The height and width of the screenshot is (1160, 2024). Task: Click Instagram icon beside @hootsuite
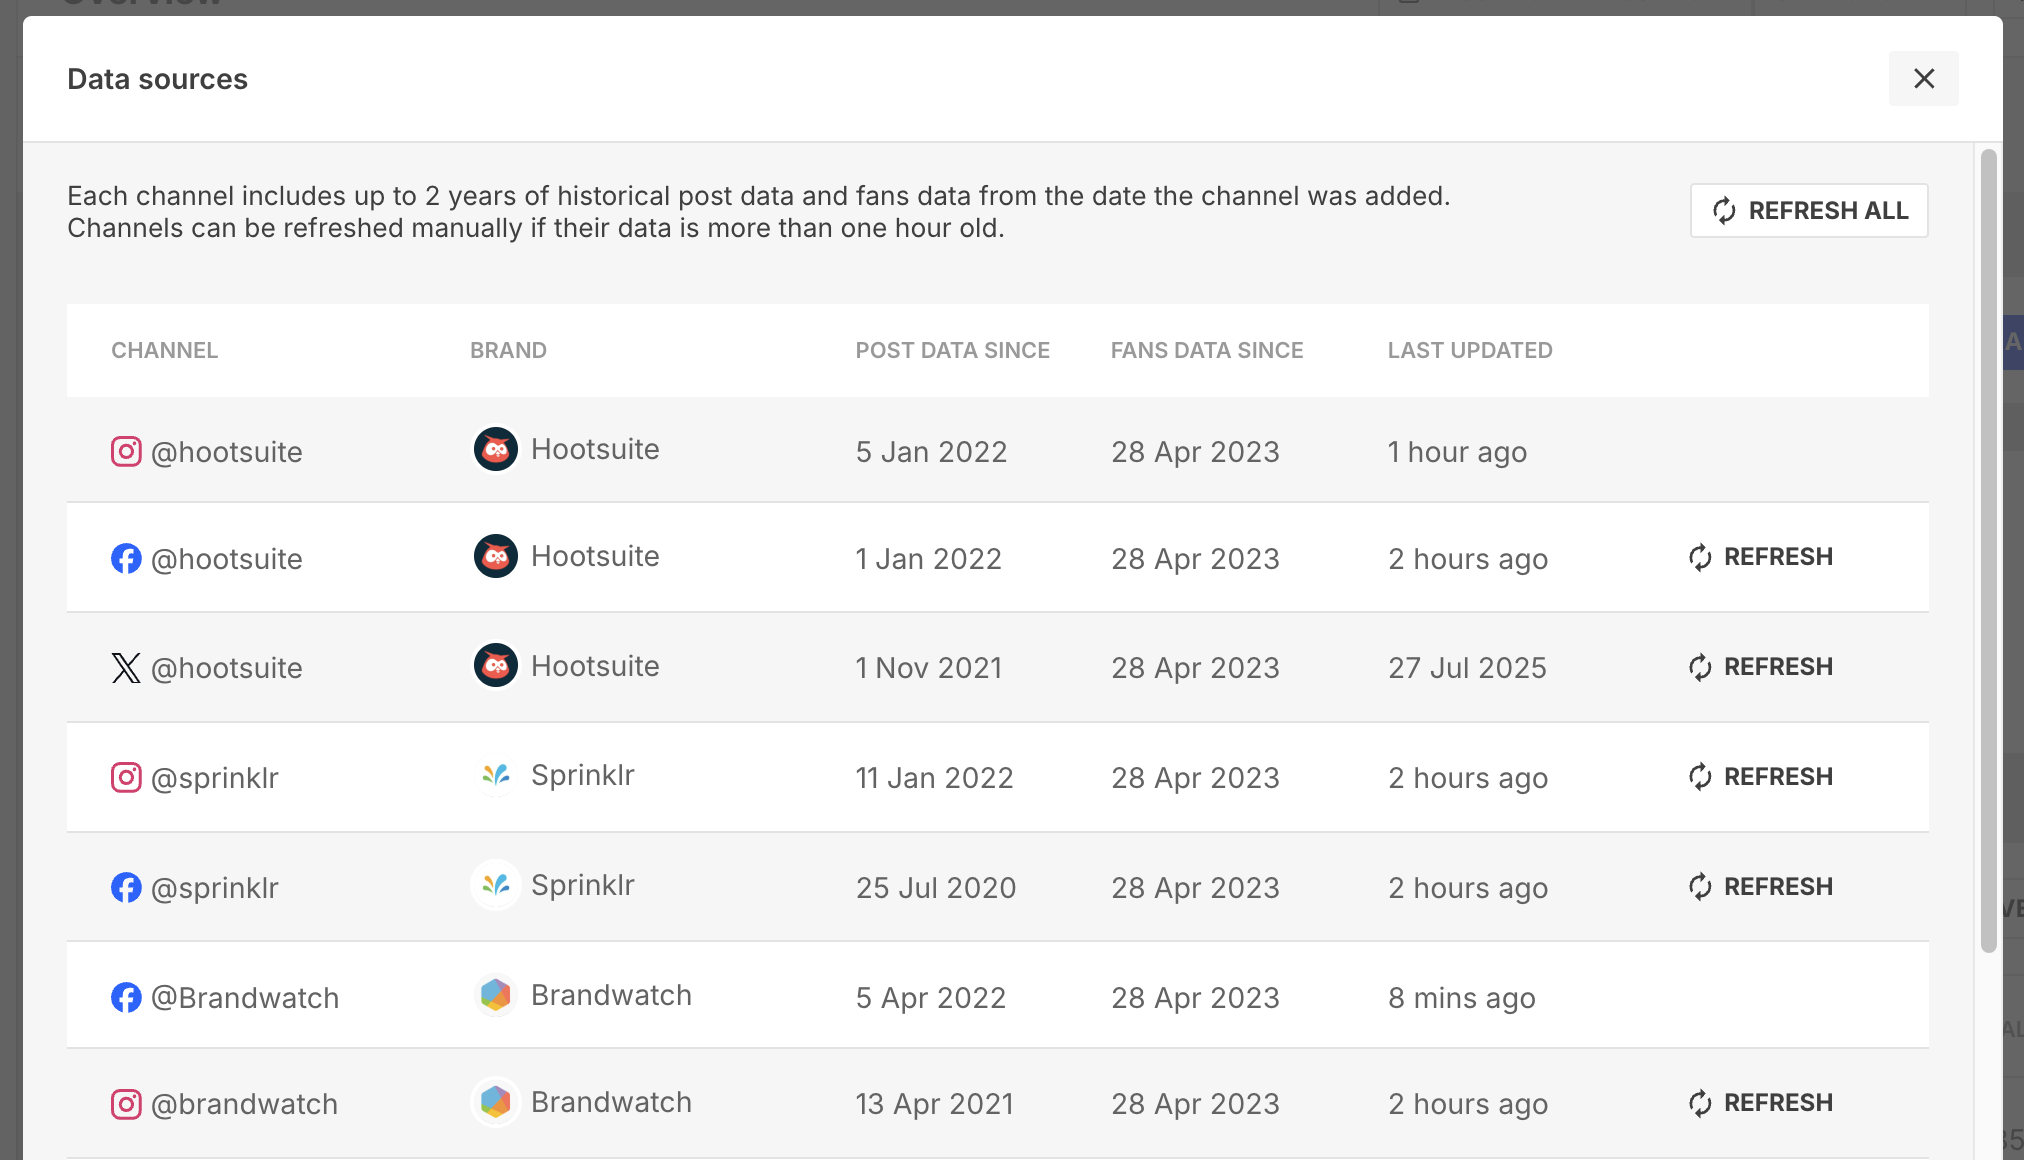tap(126, 452)
